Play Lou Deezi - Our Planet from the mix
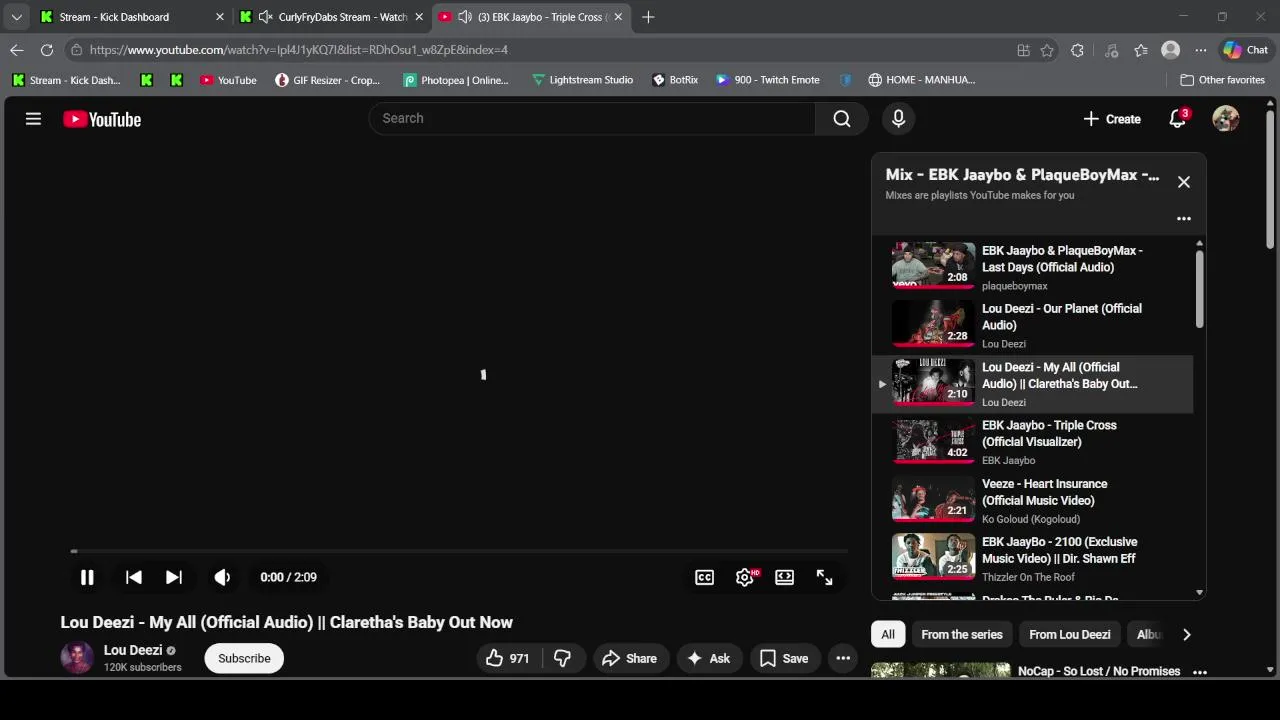This screenshot has width=1280, height=720. [1033, 325]
